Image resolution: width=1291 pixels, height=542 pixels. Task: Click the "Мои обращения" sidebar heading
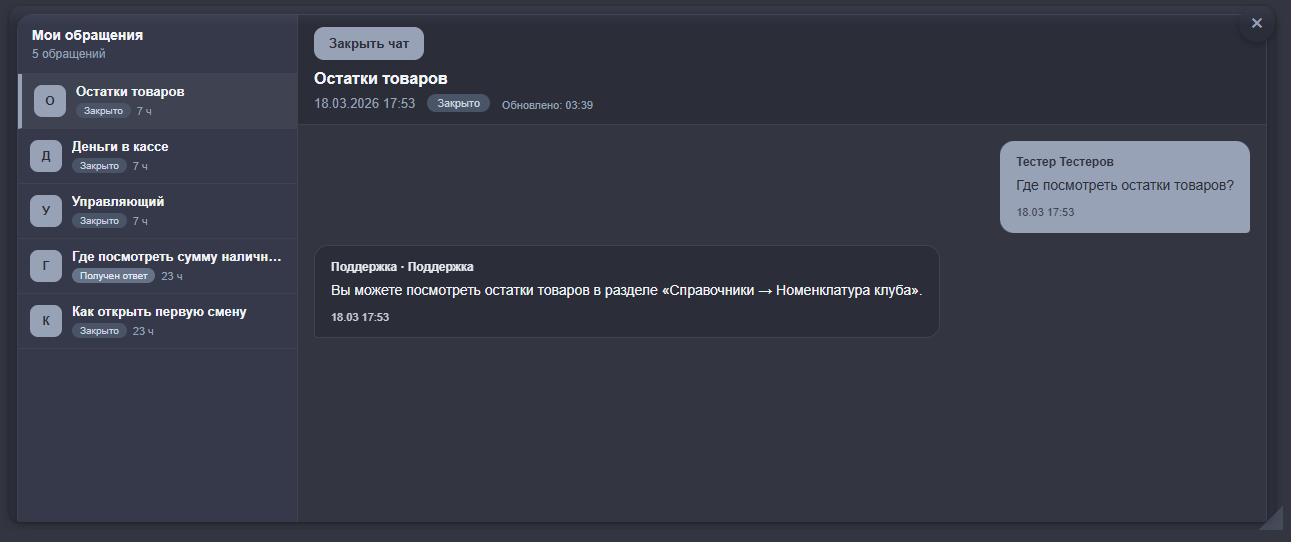click(87, 35)
